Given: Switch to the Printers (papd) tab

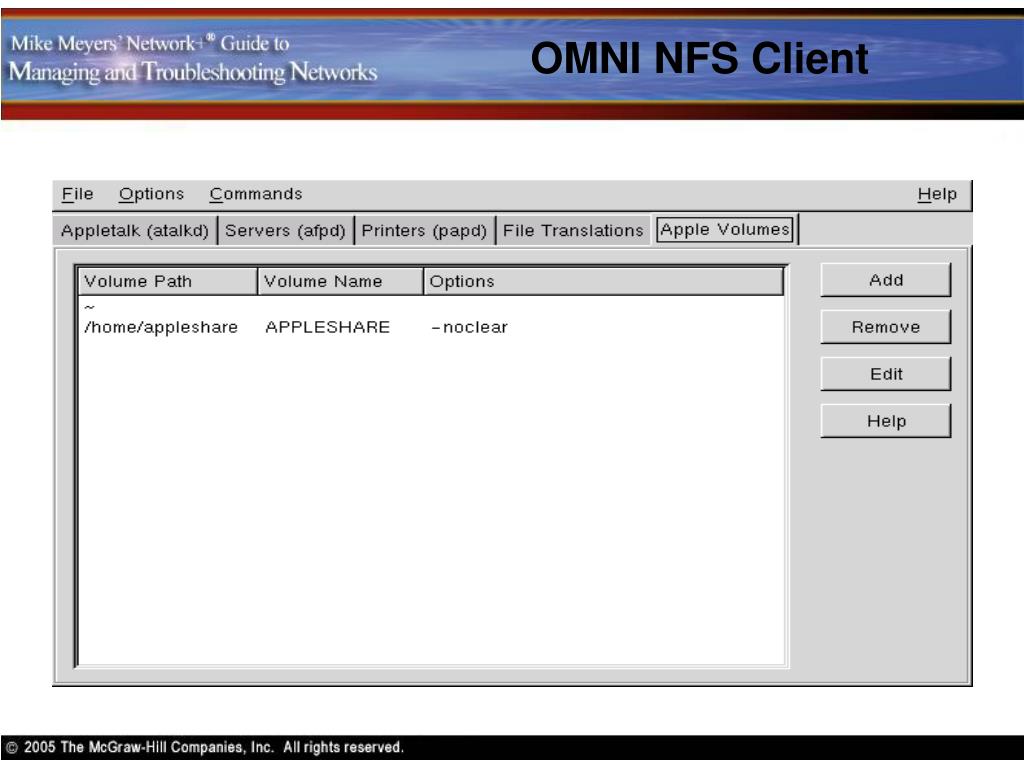Looking at the screenshot, I should [424, 231].
